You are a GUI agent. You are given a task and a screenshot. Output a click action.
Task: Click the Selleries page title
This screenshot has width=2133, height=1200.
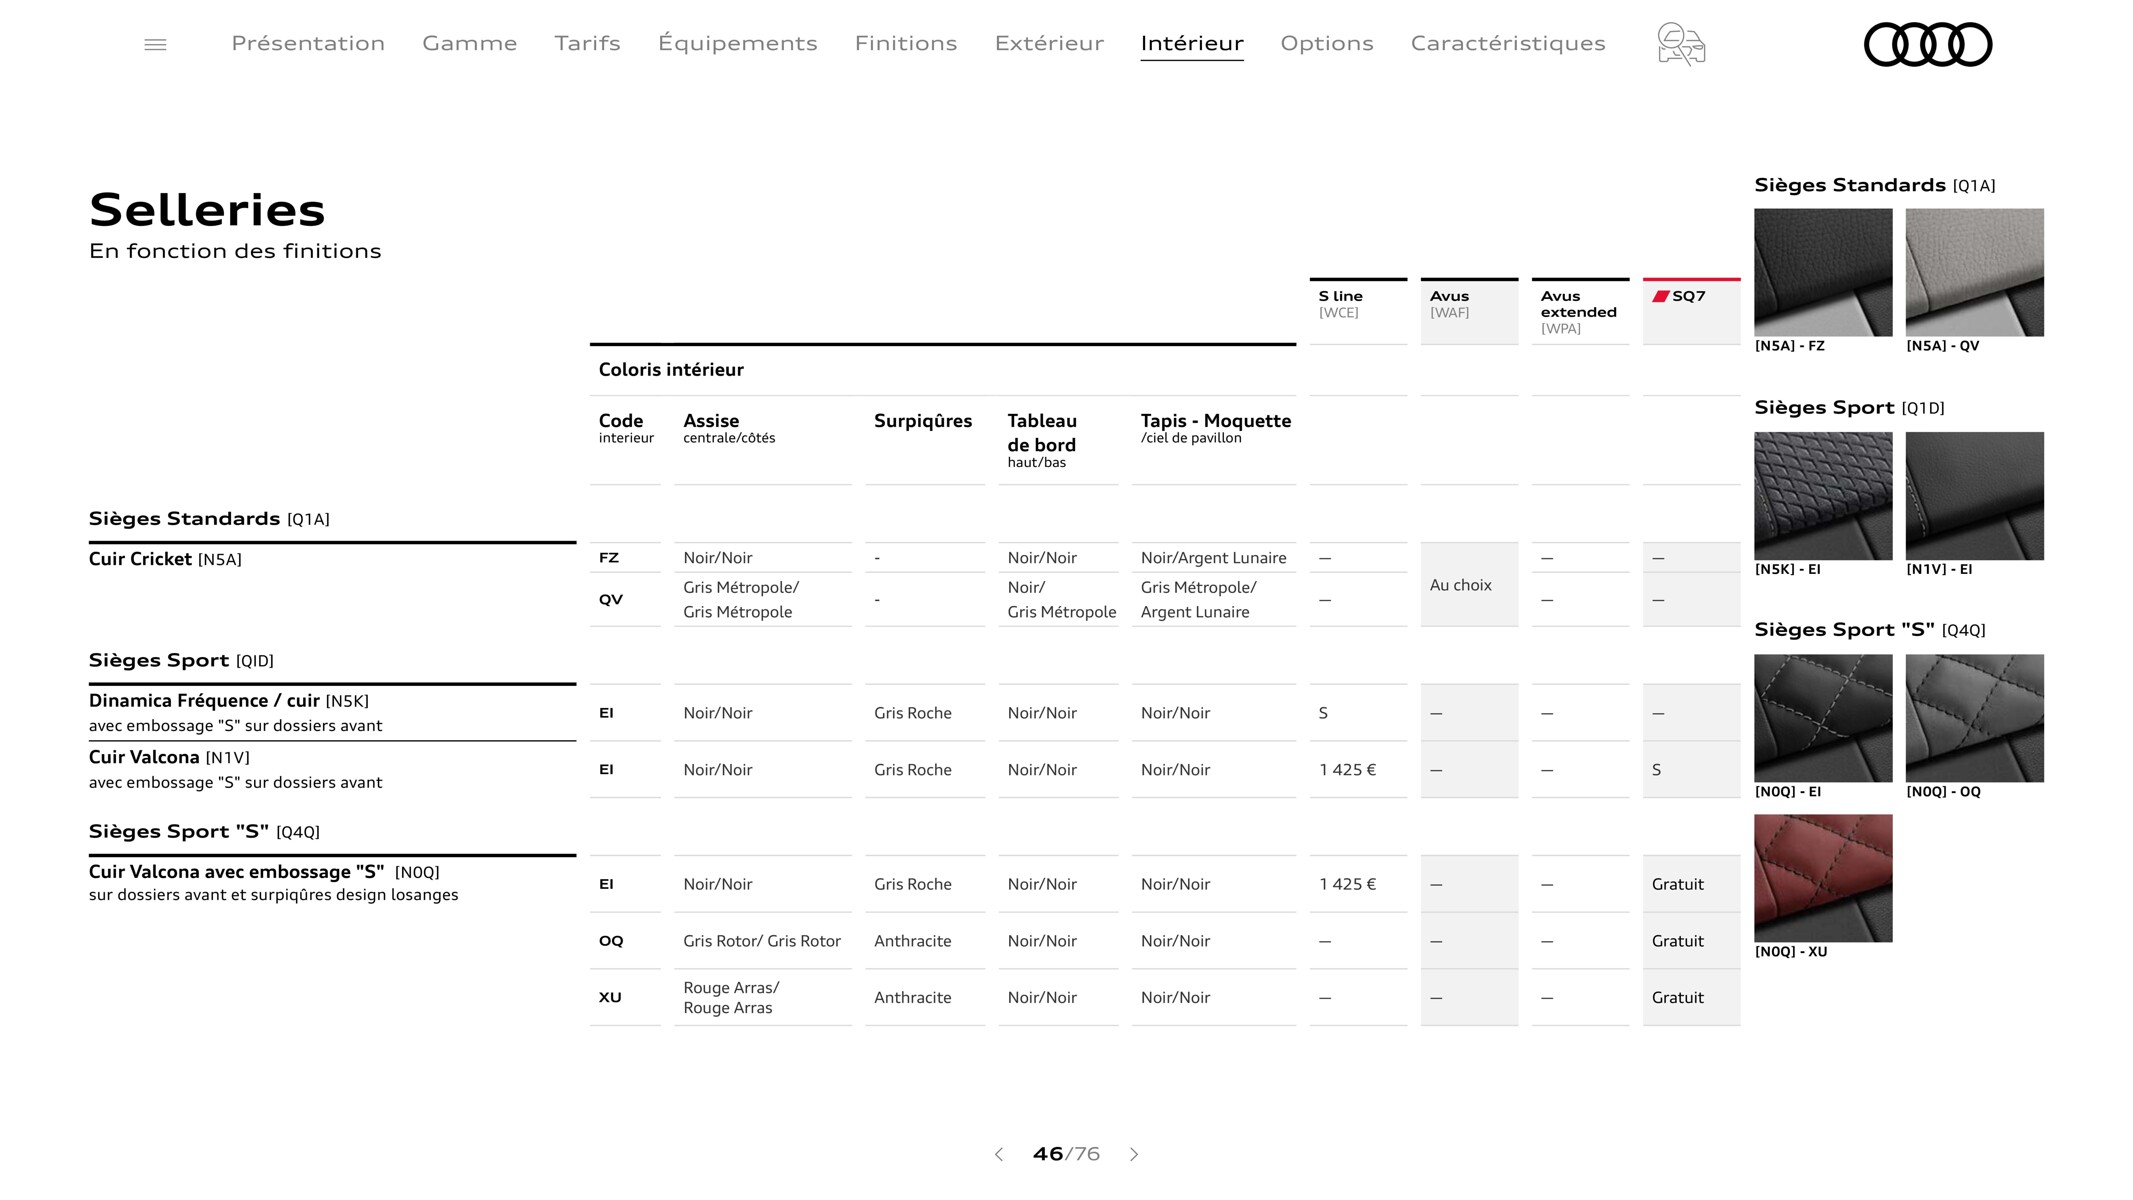[207, 210]
